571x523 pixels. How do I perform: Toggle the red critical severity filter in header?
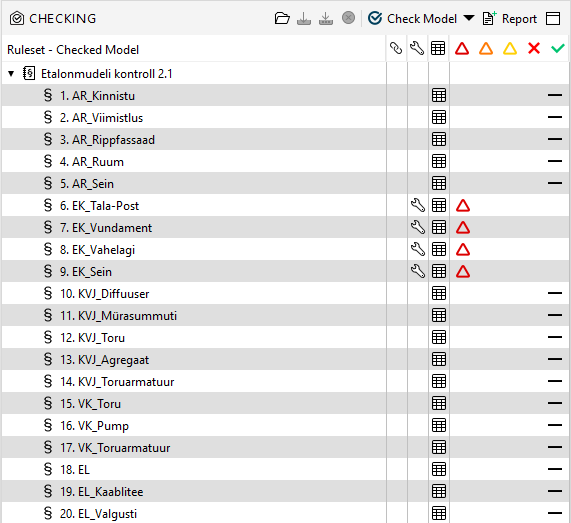[462, 48]
